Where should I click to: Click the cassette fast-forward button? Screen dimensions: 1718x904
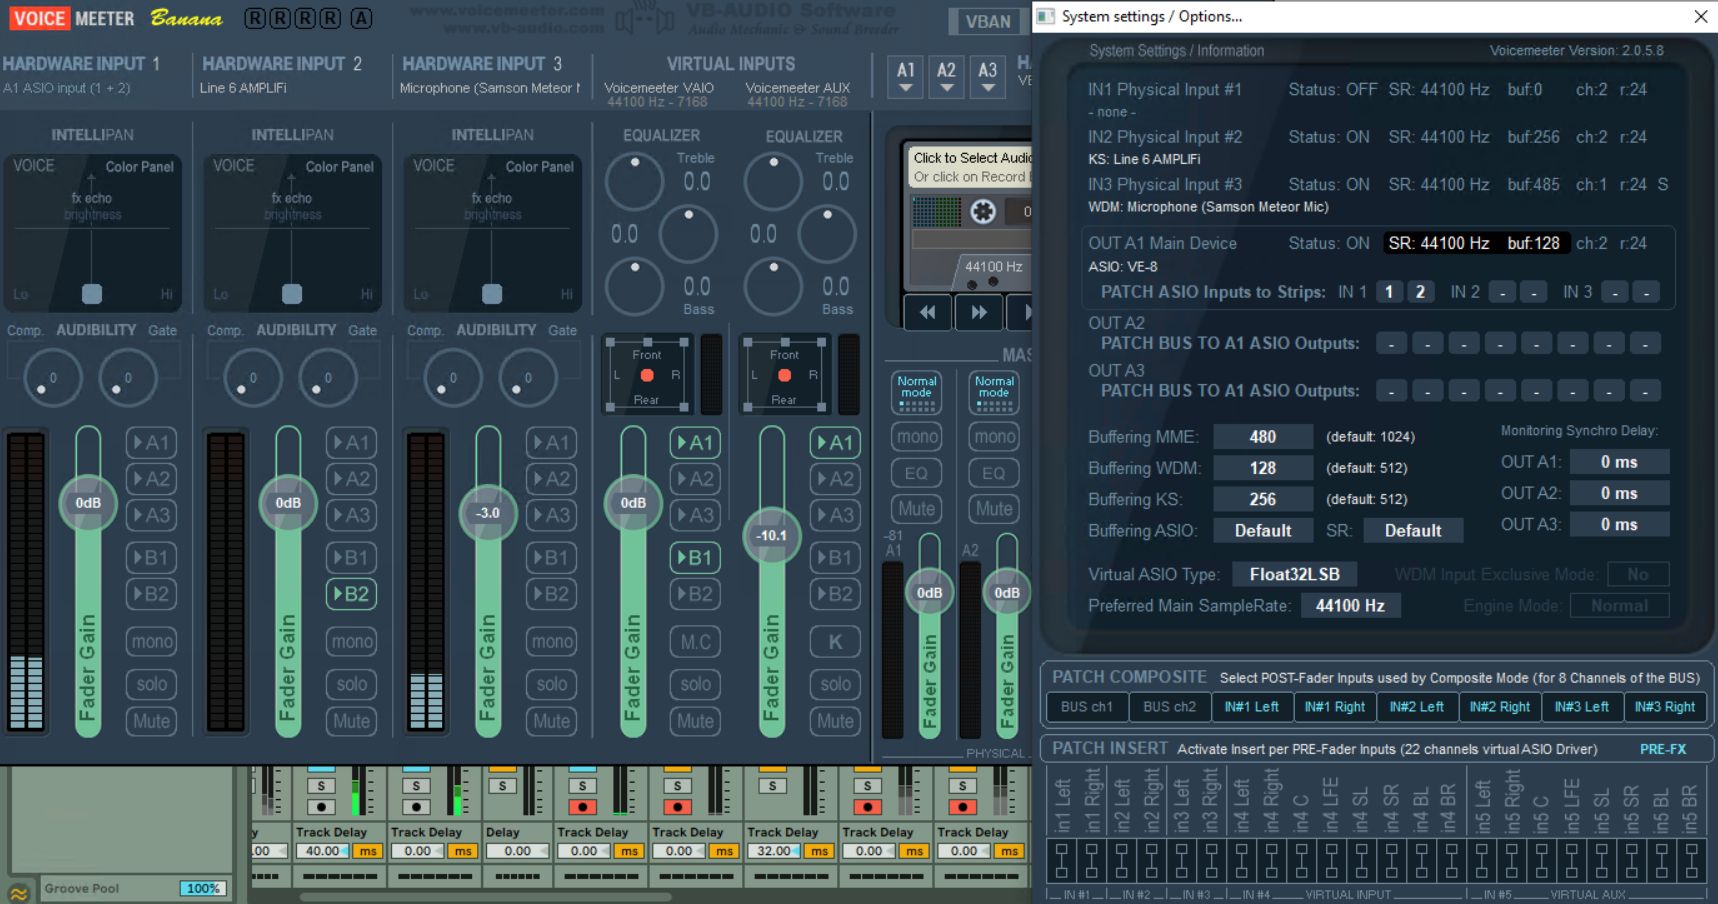coord(978,312)
